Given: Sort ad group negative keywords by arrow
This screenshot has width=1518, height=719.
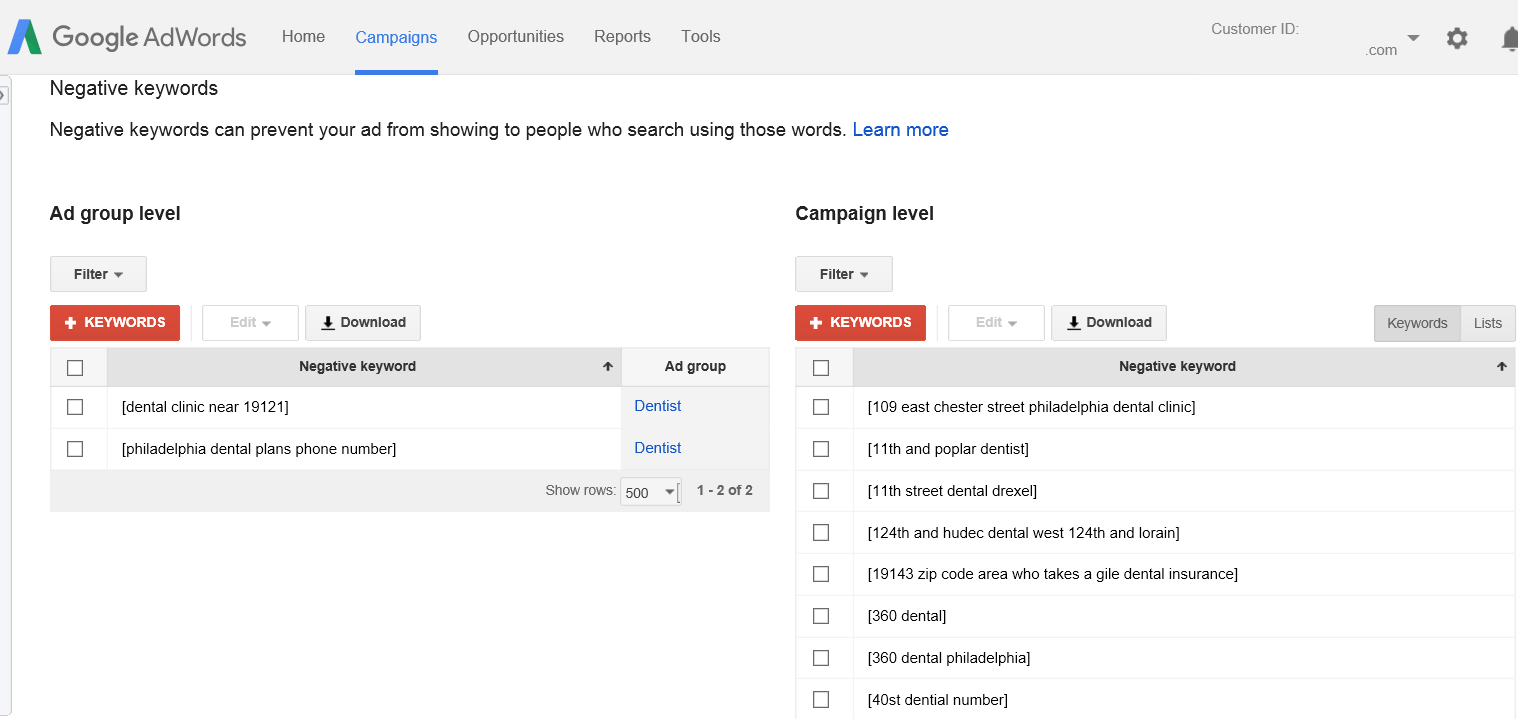Looking at the screenshot, I should (x=607, y=367).
